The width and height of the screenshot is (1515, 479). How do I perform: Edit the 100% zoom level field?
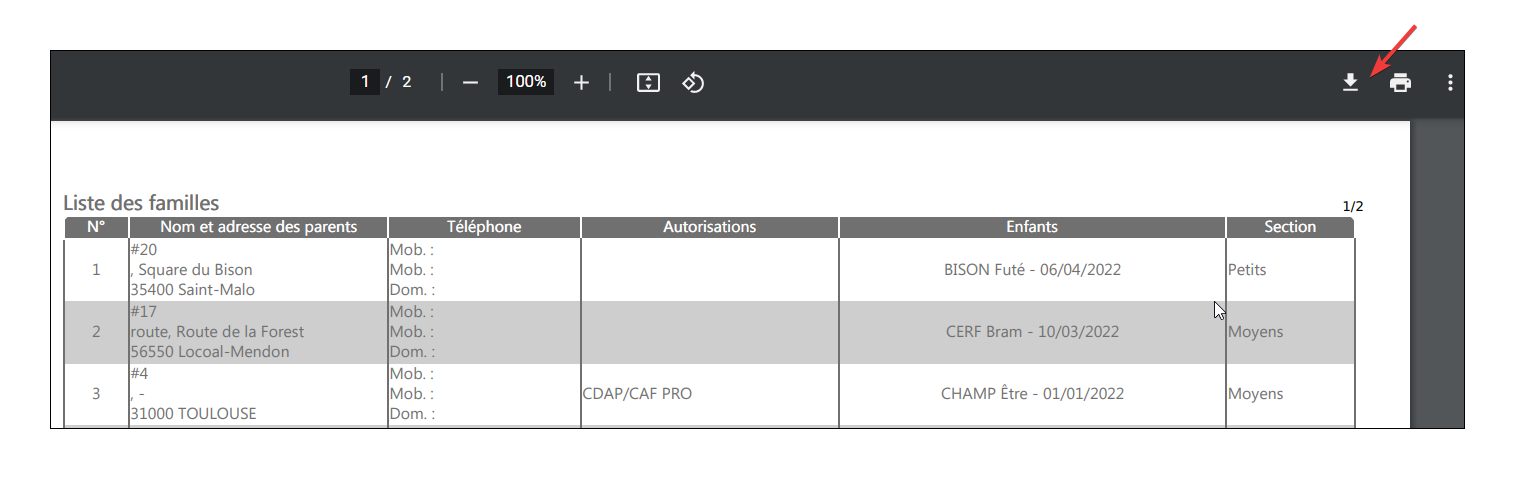[x=526, y=82]
